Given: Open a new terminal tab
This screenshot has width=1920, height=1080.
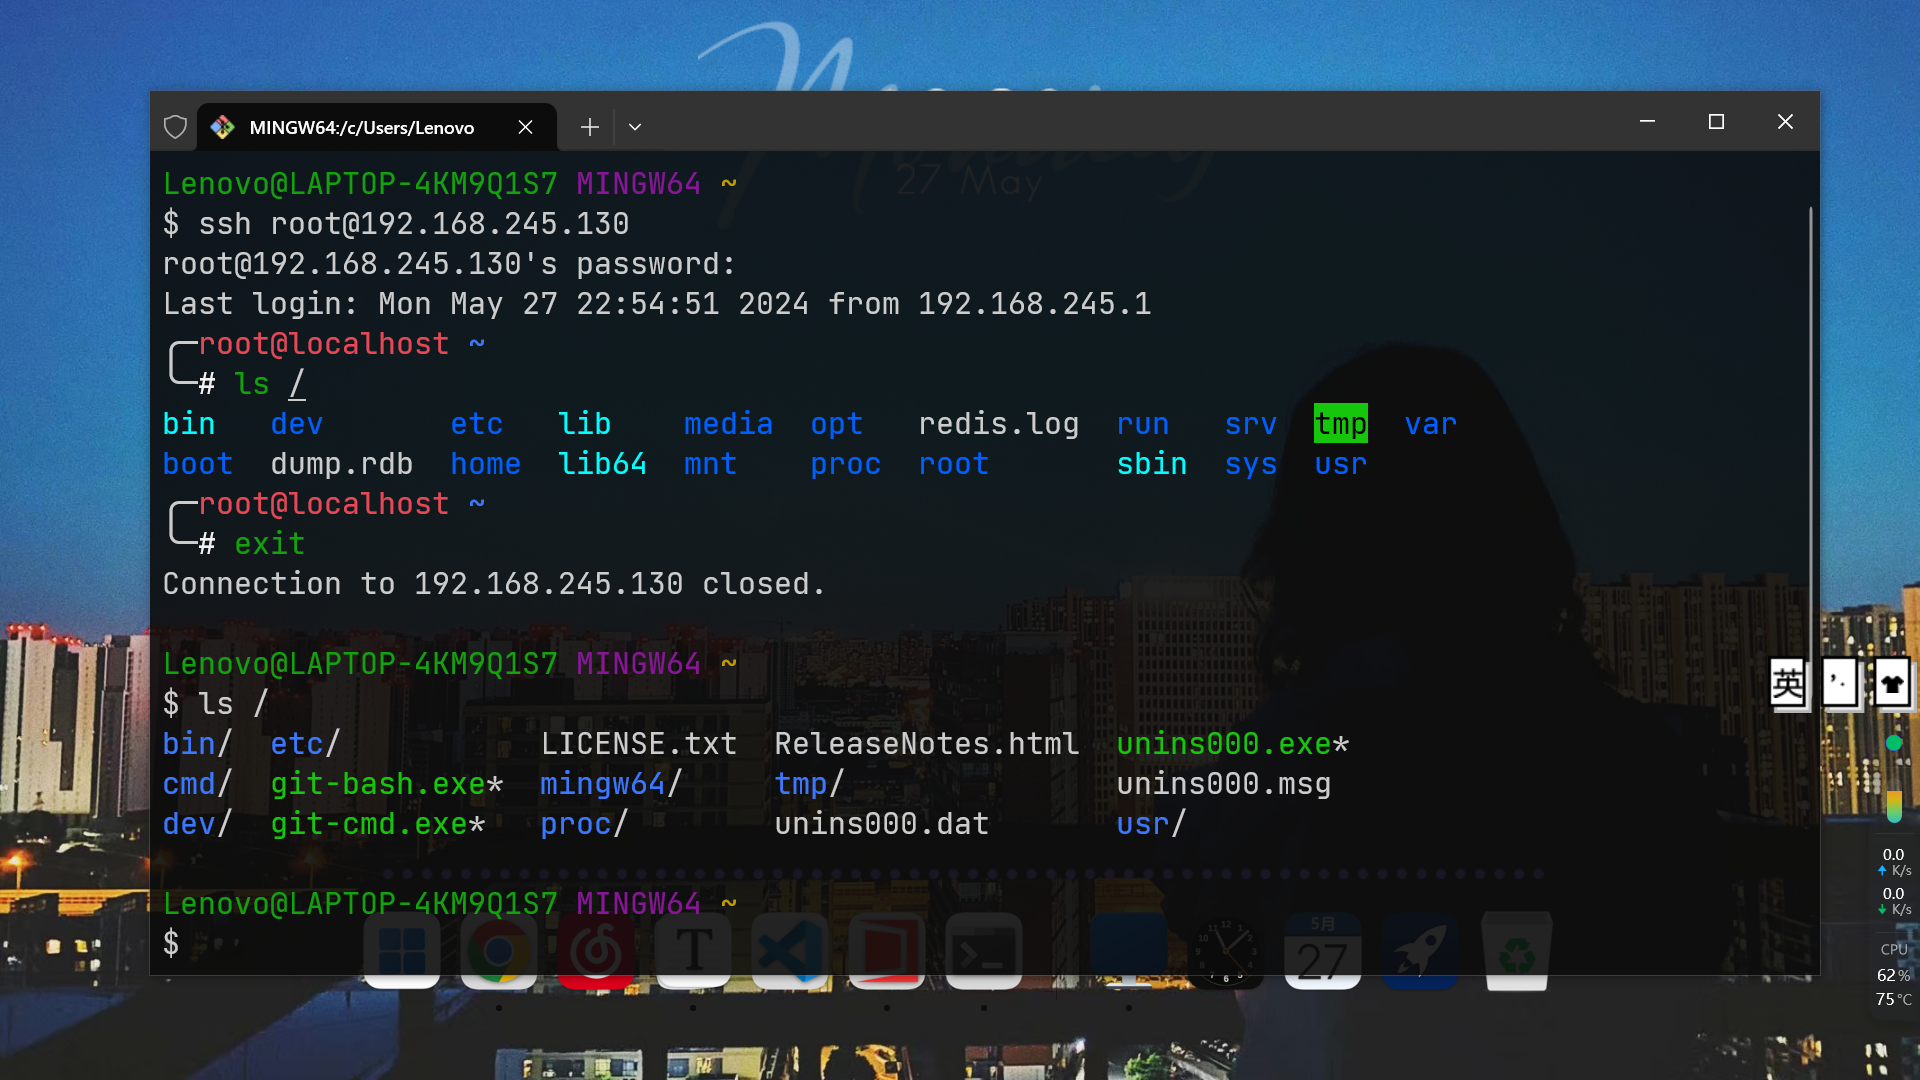Looking at the screenshot, I should tap(590, 127).
